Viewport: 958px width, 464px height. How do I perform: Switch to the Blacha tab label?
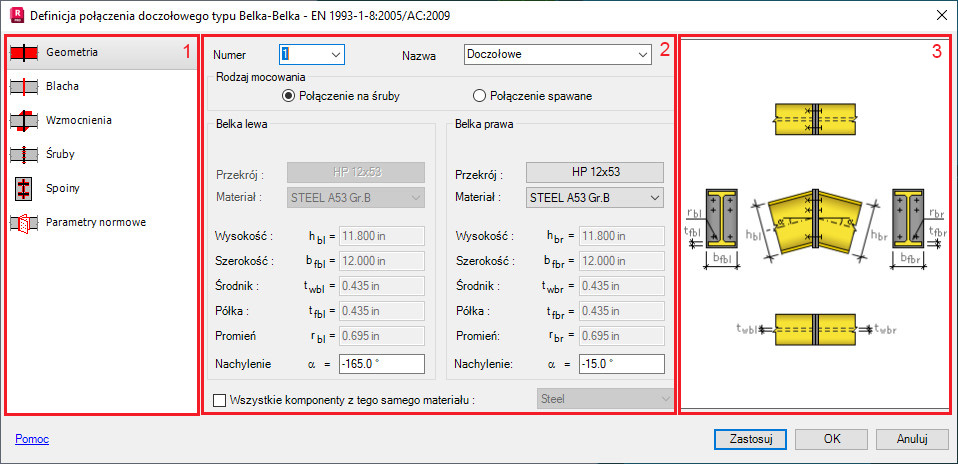(62, 87)
